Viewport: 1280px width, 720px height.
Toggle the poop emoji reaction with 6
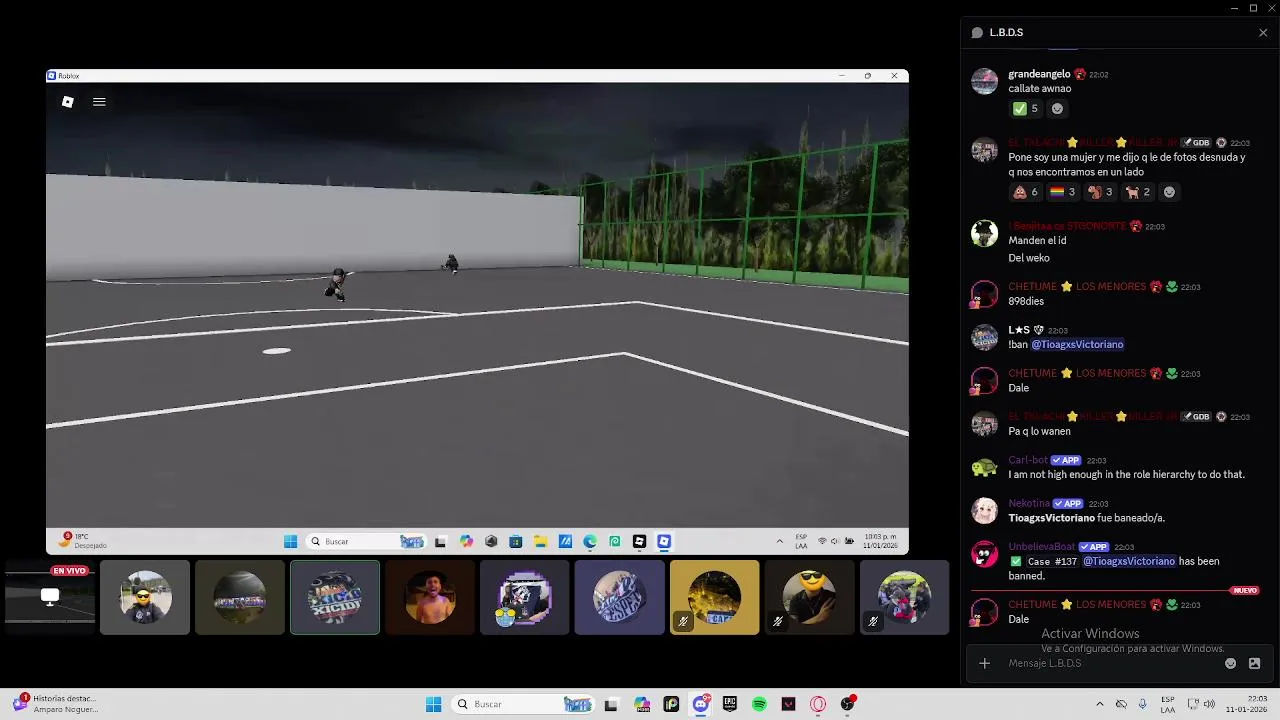1025,192
